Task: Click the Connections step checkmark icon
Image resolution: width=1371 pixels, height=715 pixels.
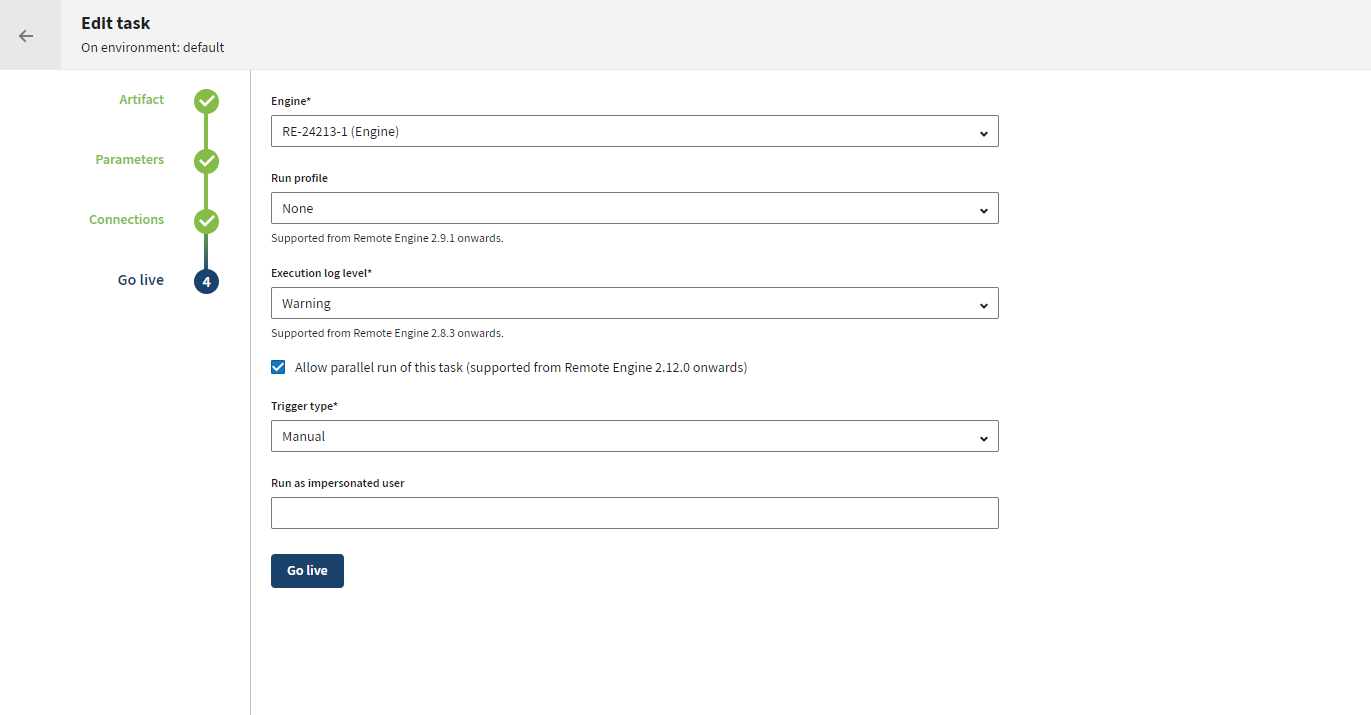Action: coord(206,221)
